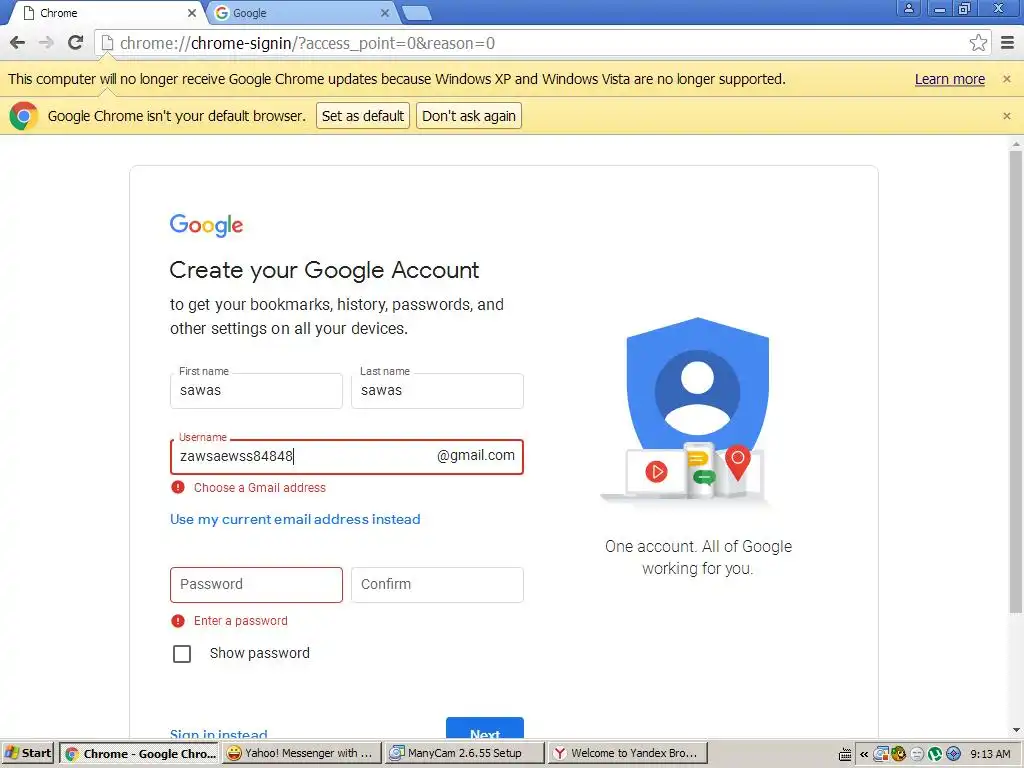Close the Google tab
Viewport: 1024px width, 768px height.
click(385, 13)
